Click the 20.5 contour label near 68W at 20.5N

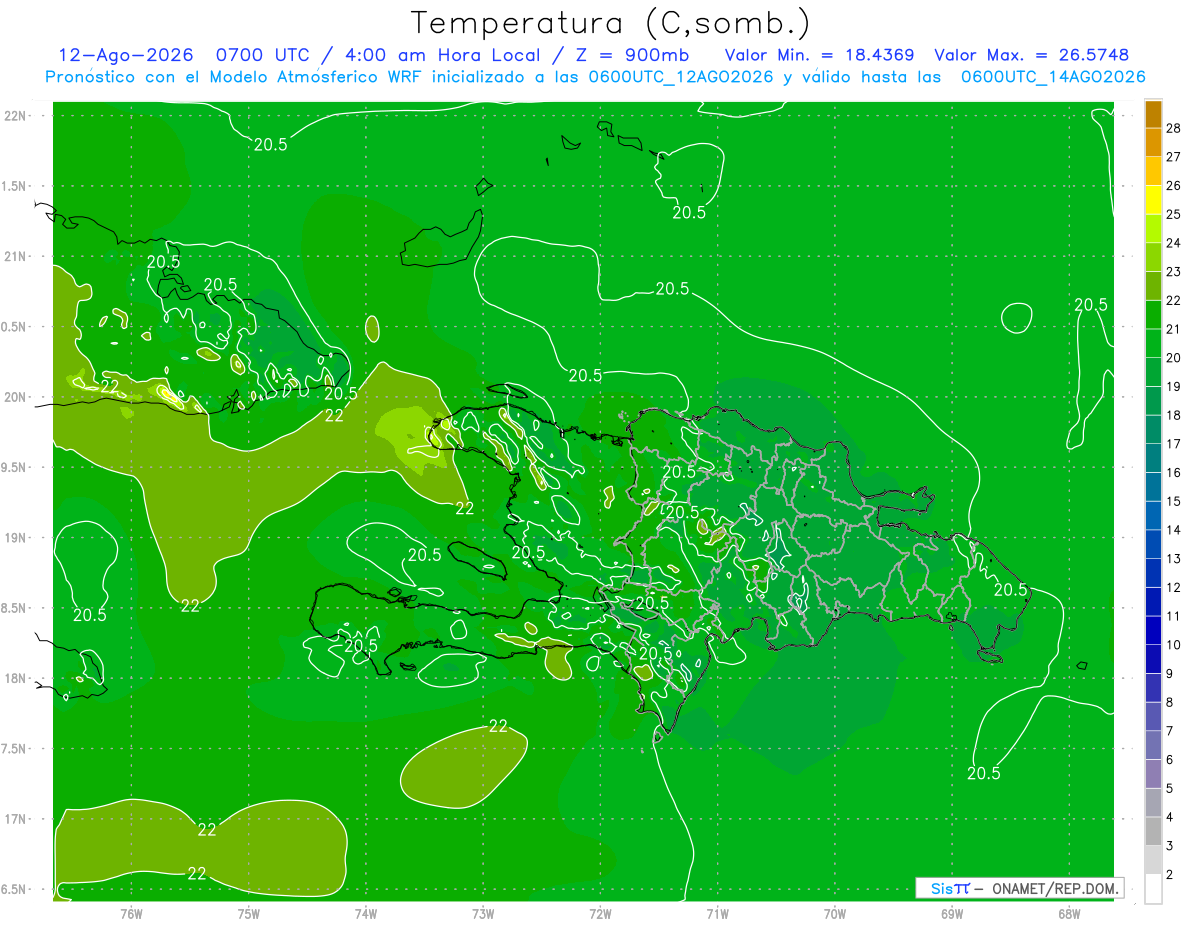pos(1091,305)
